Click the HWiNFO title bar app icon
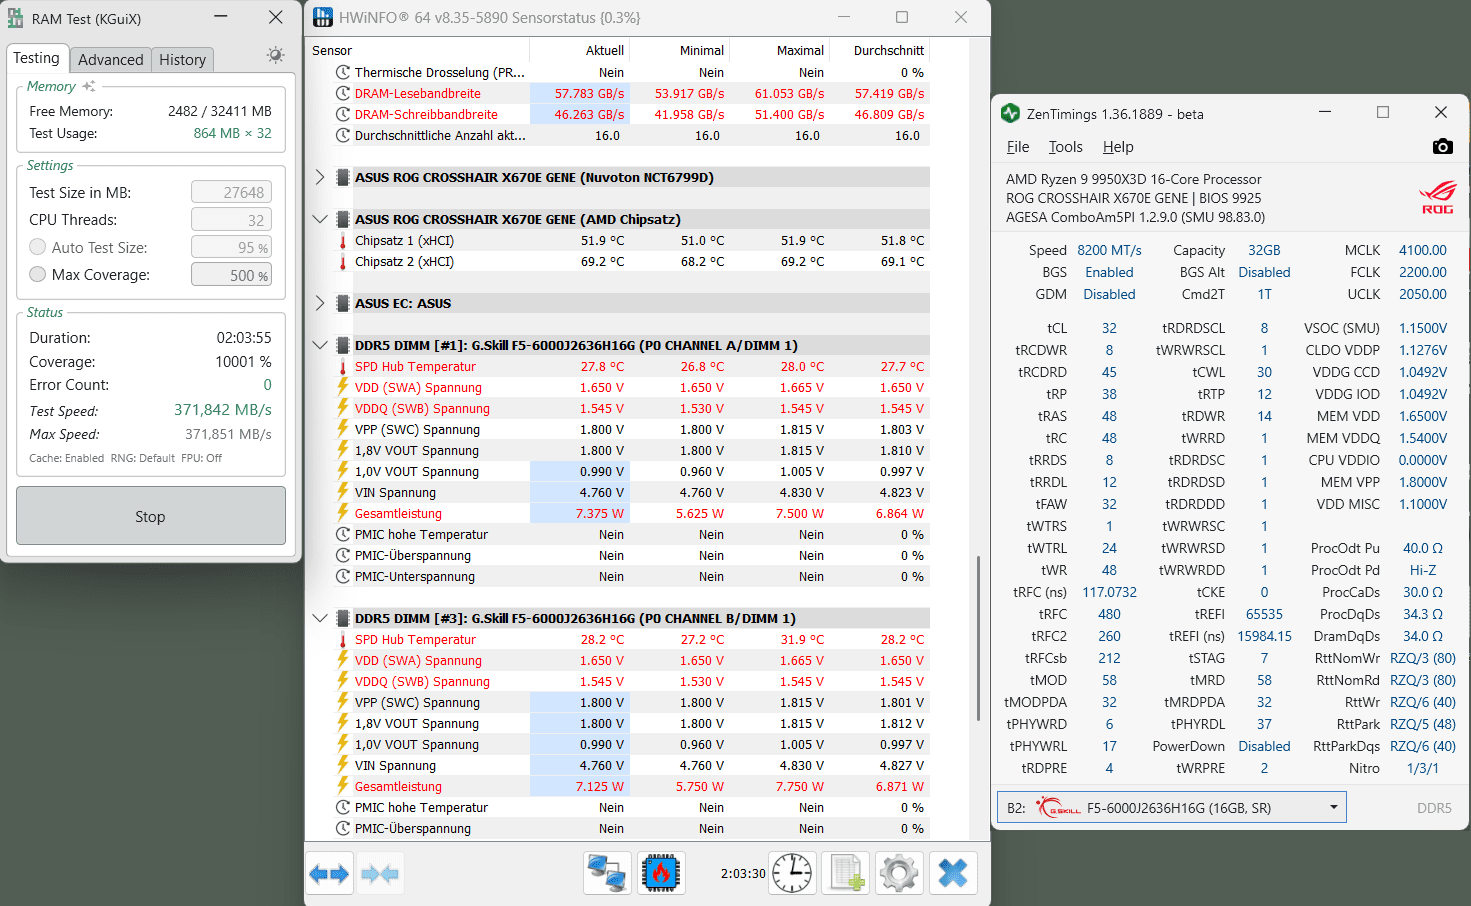This screenshot has width=1471, height=906. point(323,17)
